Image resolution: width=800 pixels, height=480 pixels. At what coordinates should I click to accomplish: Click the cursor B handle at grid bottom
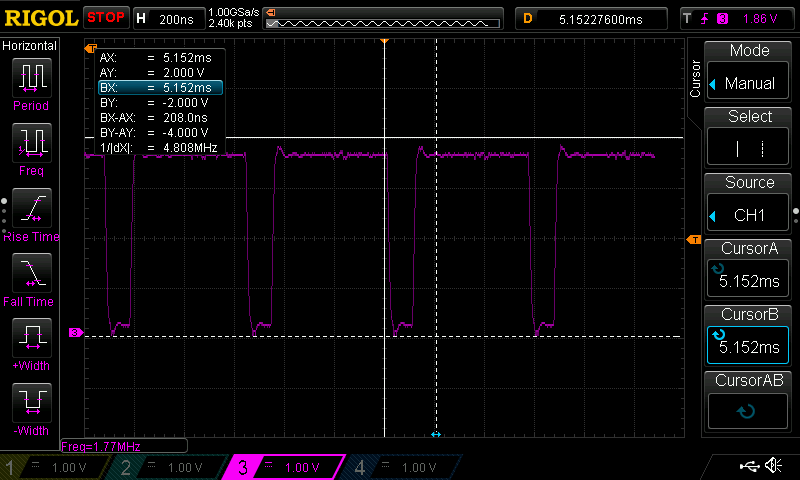436,434
